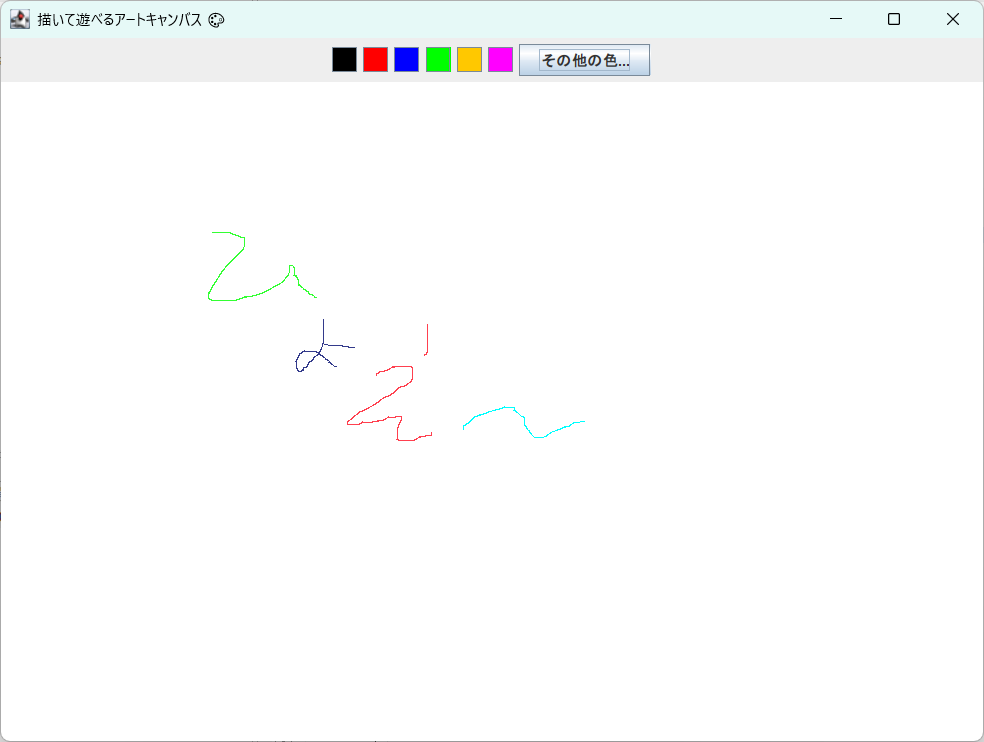Image resolution: width=984 pixels, height=742 pixels.
Task: Click the title bar text 描いて遊べるアートキャンバス
Action: click(120, 18)
